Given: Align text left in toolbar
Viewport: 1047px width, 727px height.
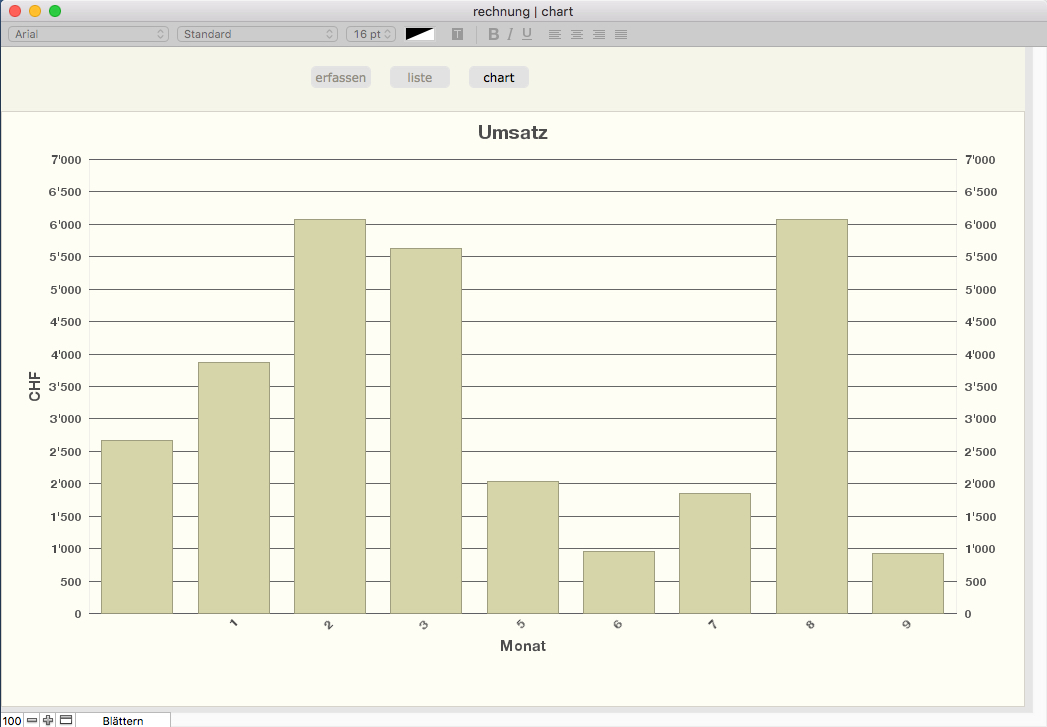Looking at the screenshot, I should (x=555, y=34).
